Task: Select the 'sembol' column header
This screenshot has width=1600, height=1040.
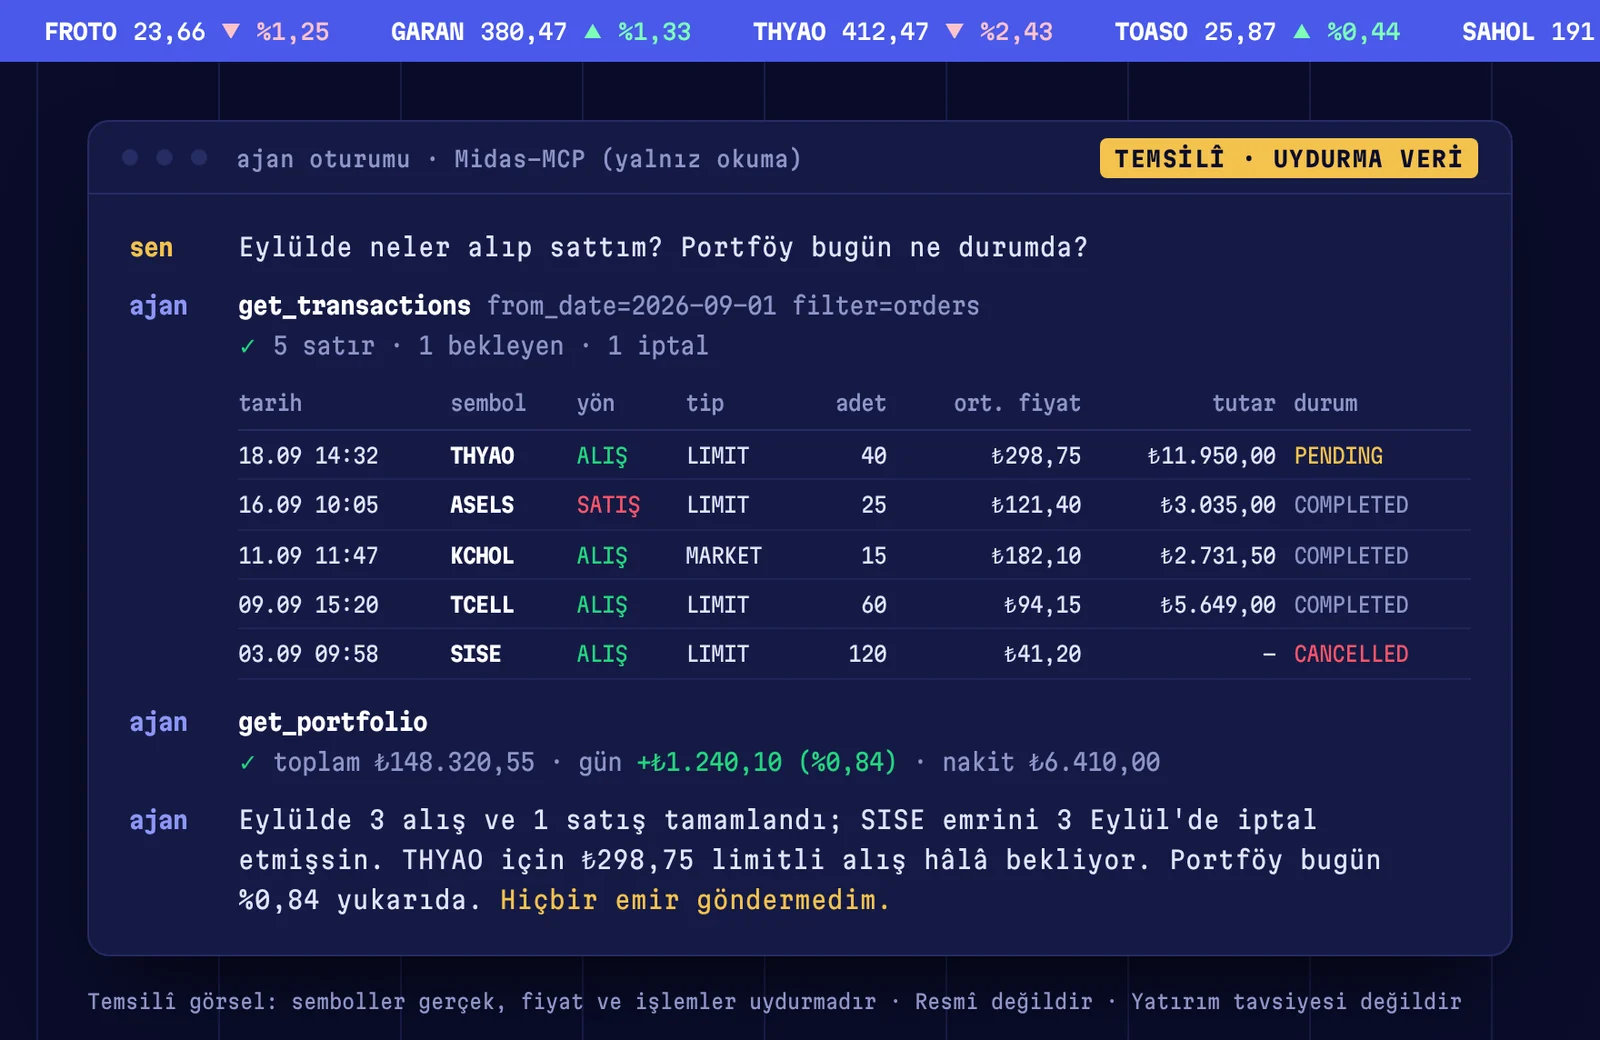Action: pos(488,403)
